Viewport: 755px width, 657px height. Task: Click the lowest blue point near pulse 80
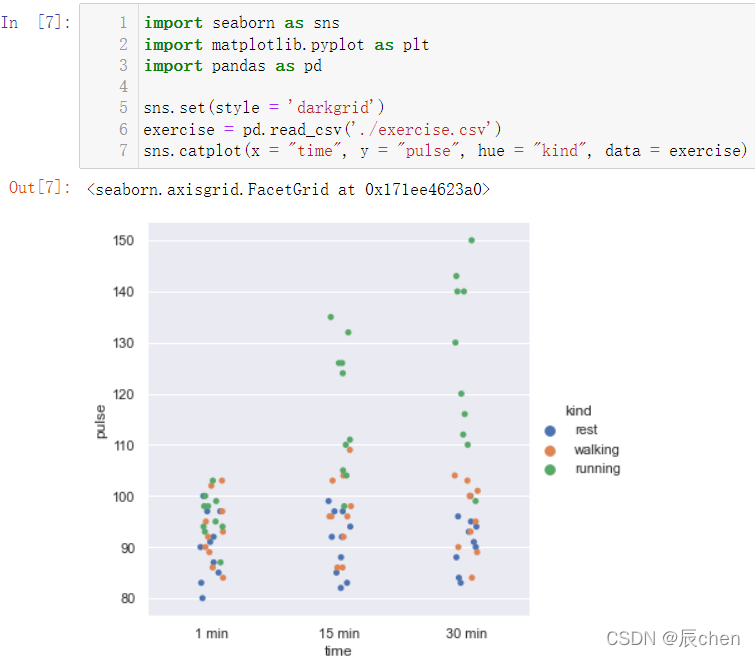pos(202,598)
